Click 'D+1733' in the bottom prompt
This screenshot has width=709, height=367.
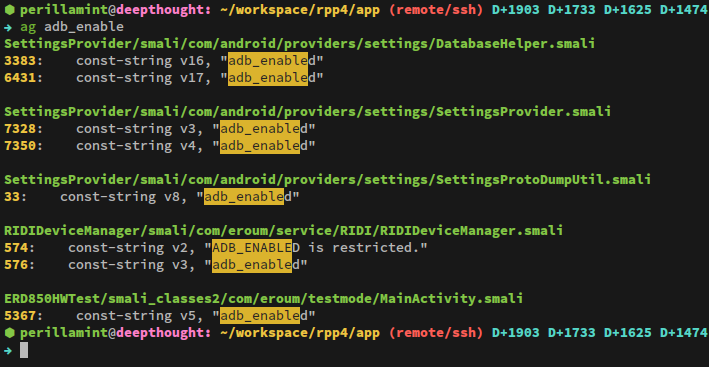click(x=572, y=333)
